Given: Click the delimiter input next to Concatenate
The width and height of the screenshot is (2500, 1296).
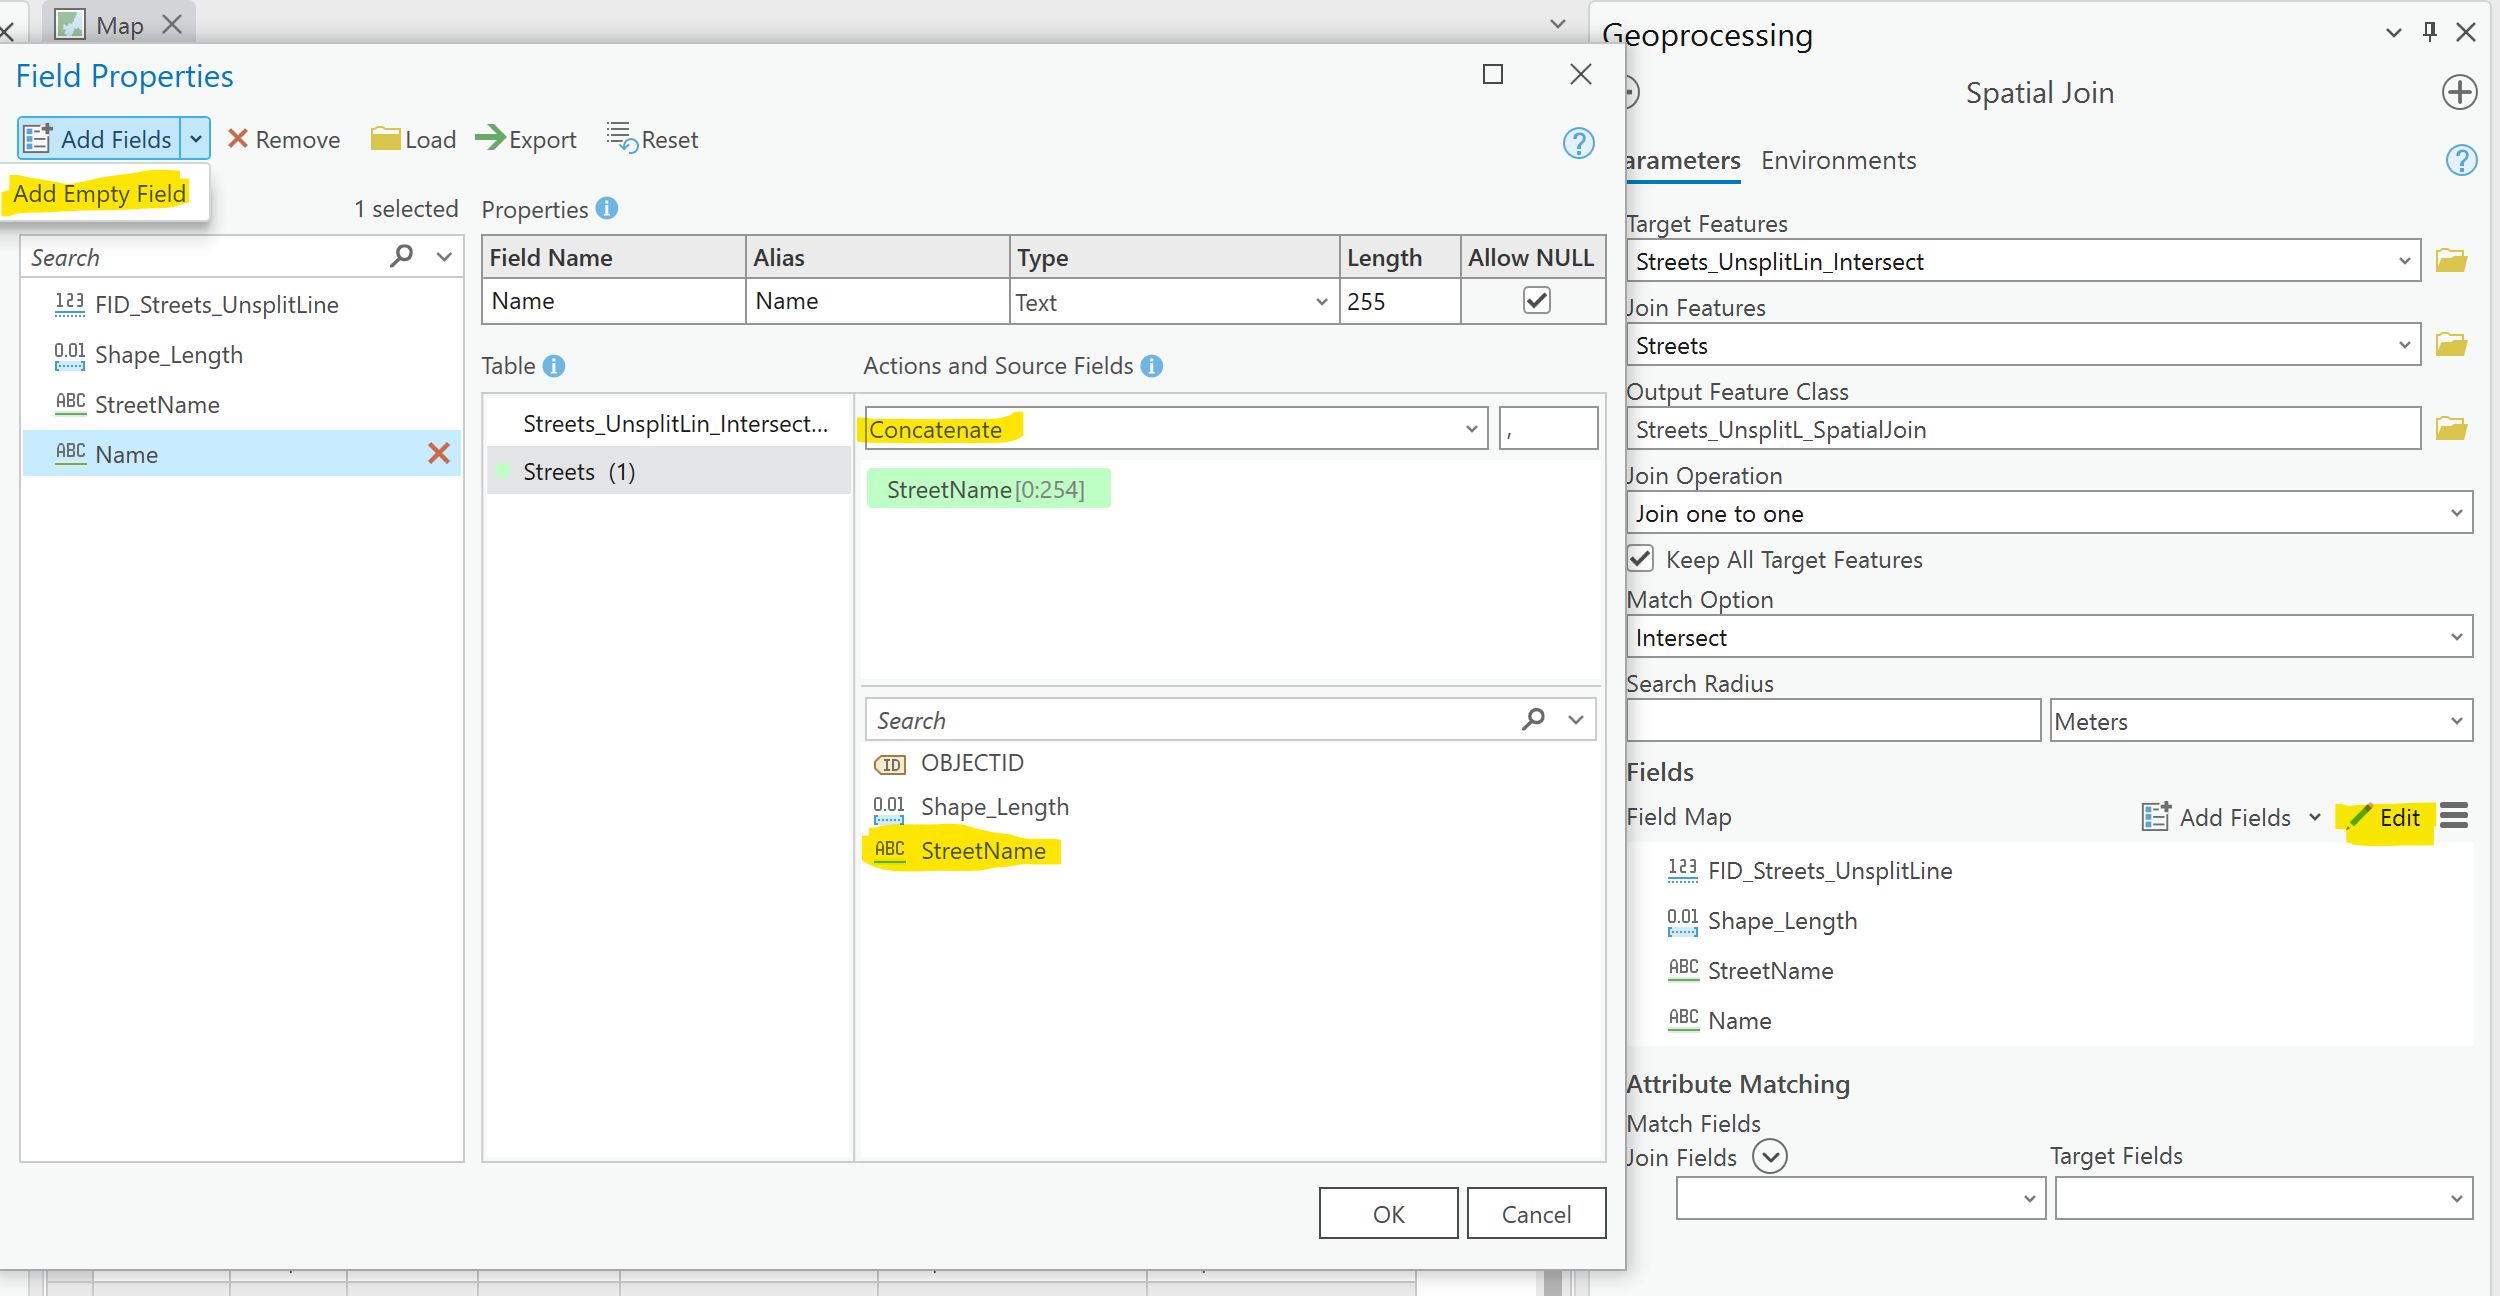Looking at the screenshot, I should tap(1548, 428).
